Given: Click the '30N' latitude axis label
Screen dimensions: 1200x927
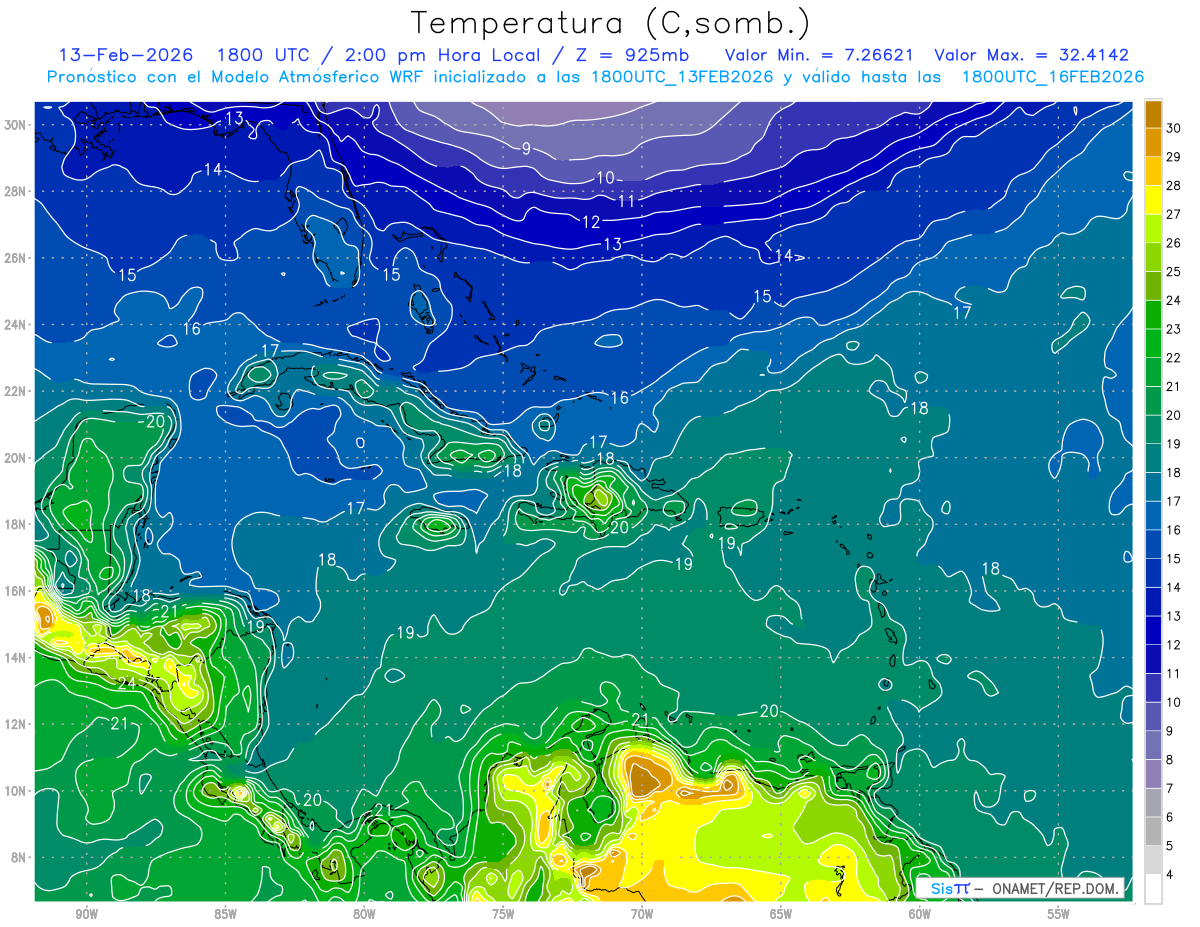Looking at the screenshot, I should [x=16, y=125].
